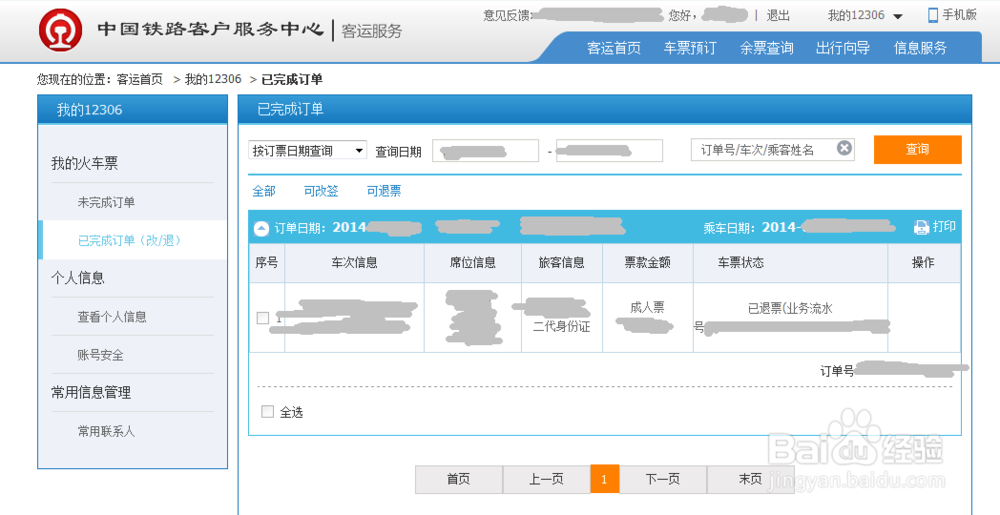This screenshot has height=515, width=1000.
Task: Click the 退出 logout link
Action: point(778,16)
